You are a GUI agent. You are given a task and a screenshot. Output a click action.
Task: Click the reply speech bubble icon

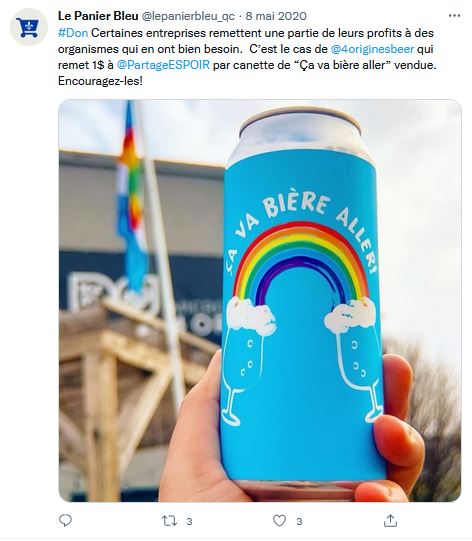tap(65, 520)
